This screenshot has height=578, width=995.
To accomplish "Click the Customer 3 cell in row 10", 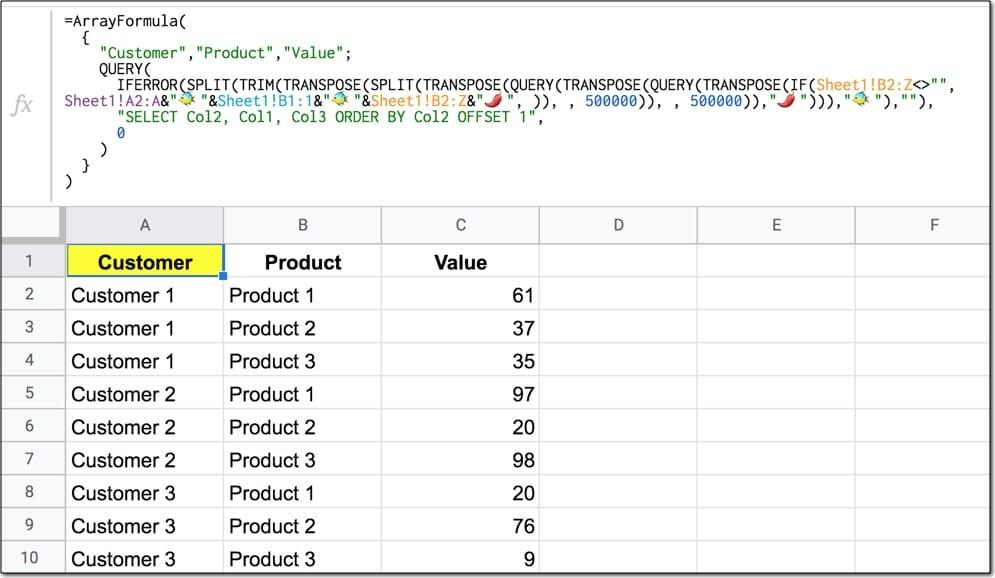I will [x=145, y=559].
